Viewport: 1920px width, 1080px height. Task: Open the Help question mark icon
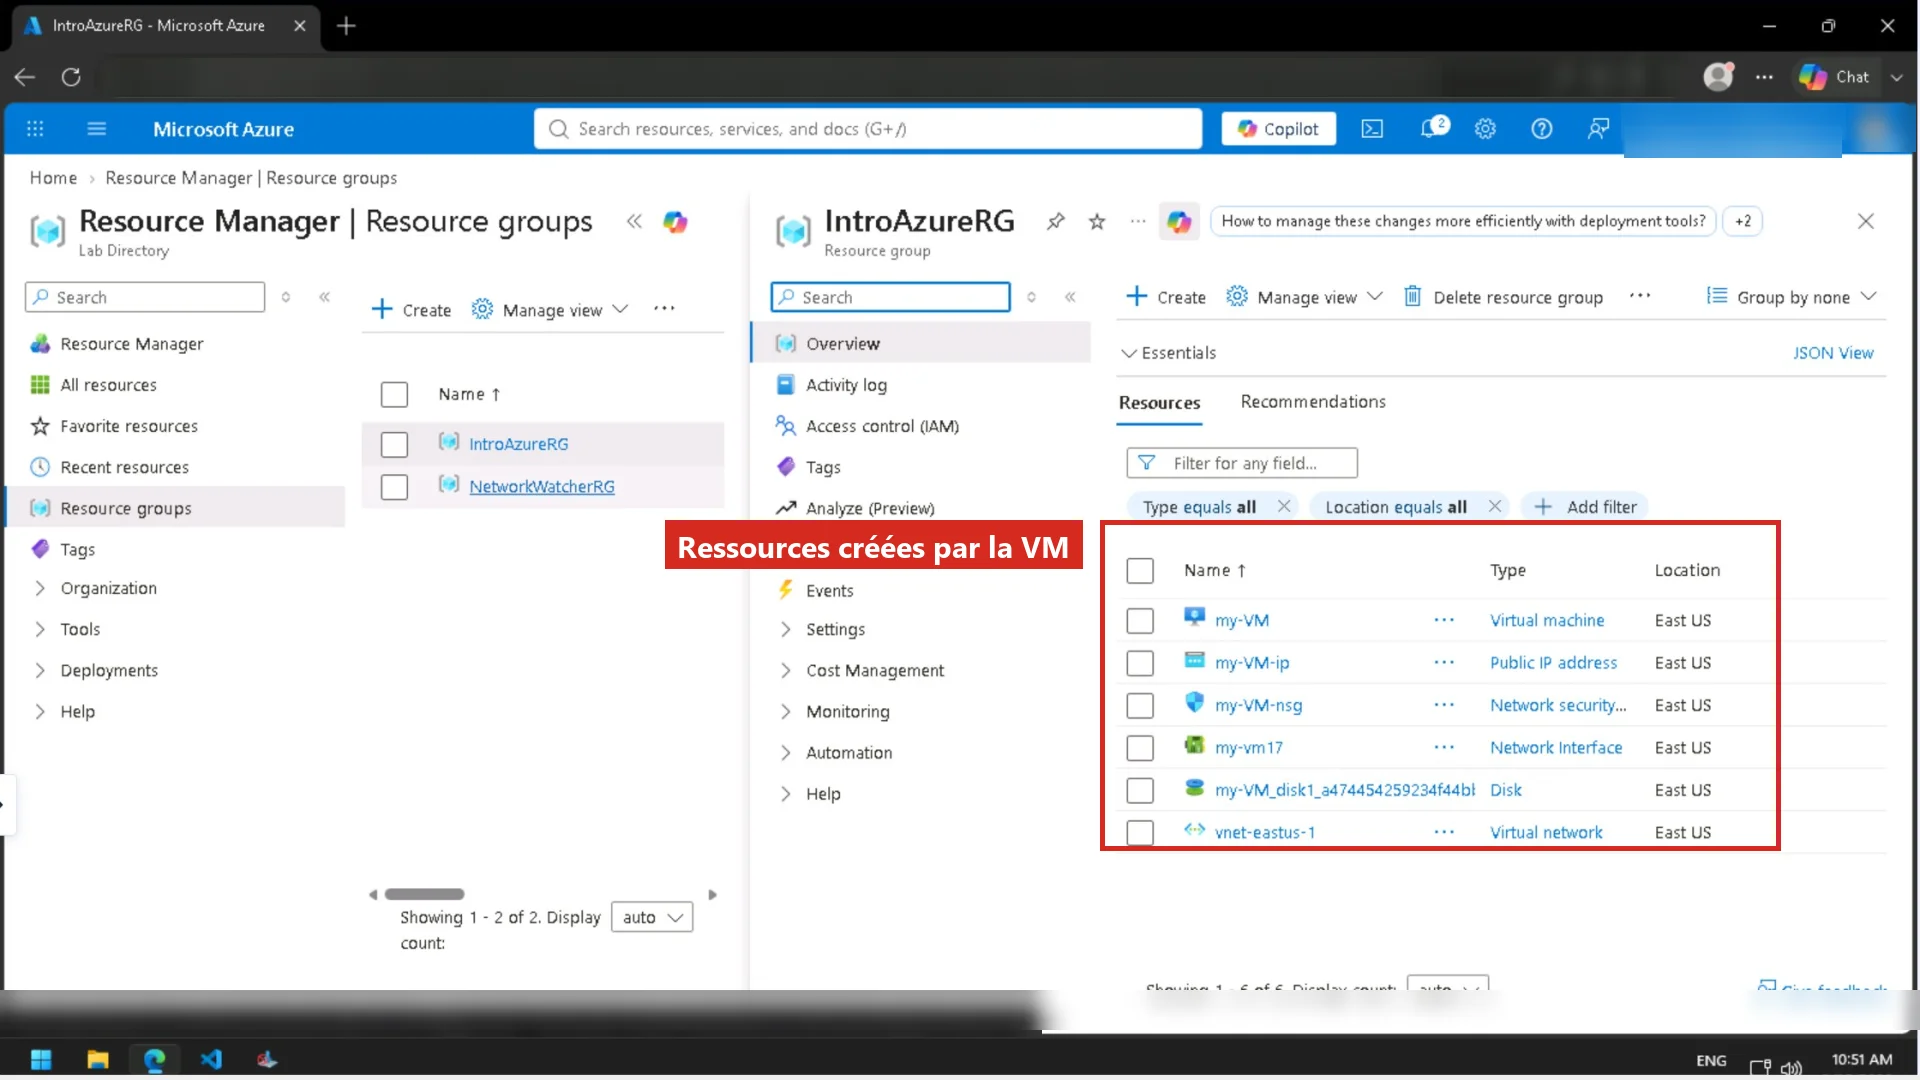(1542, 129)
